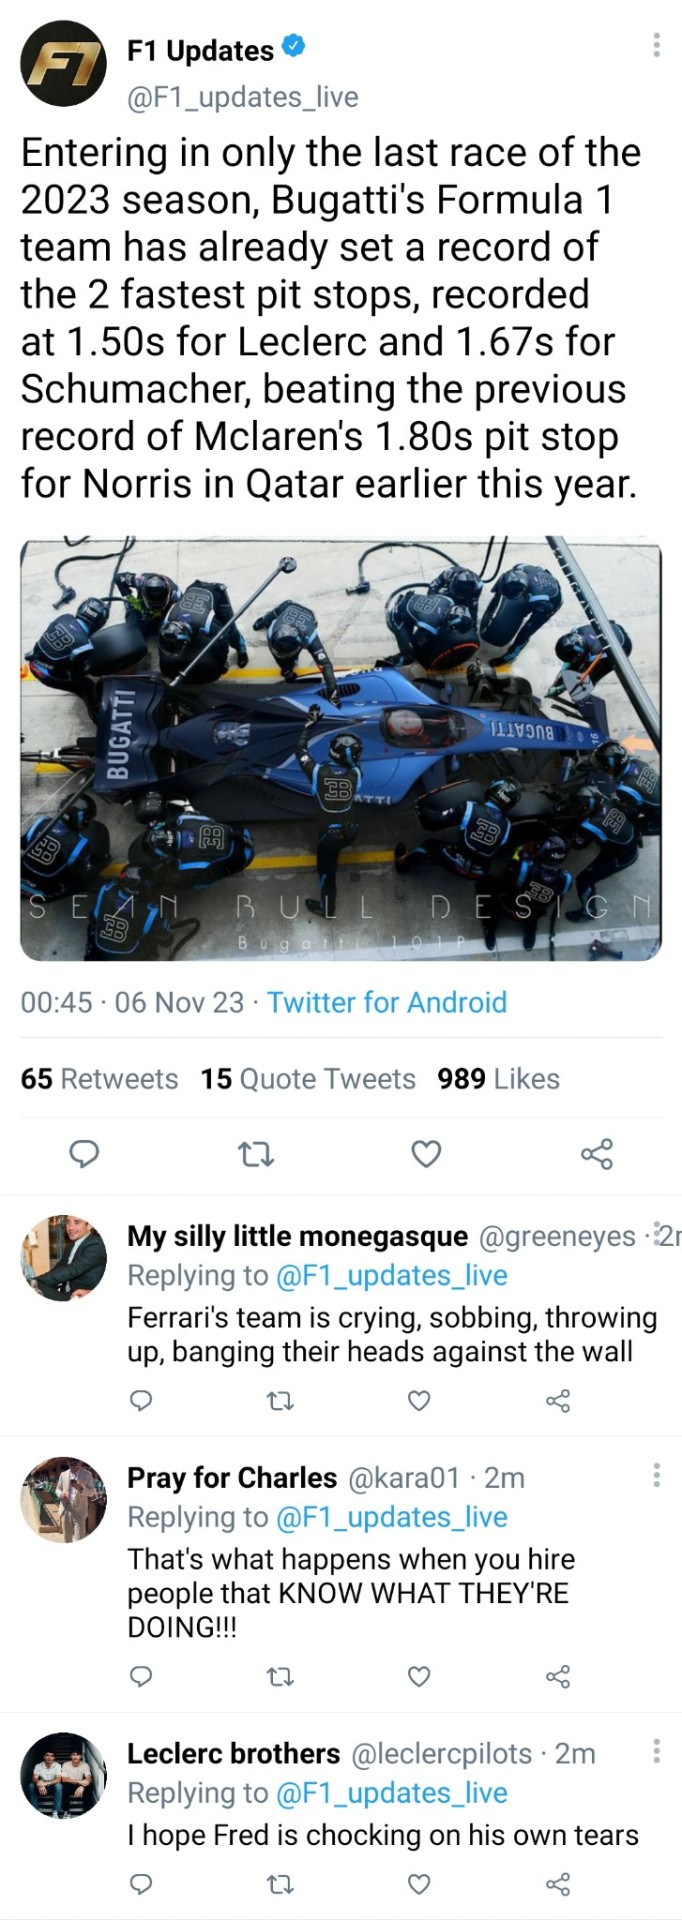View the 15 Quote Tweets
This screenshot has width=682, height=1920.
coord(307,1079)
